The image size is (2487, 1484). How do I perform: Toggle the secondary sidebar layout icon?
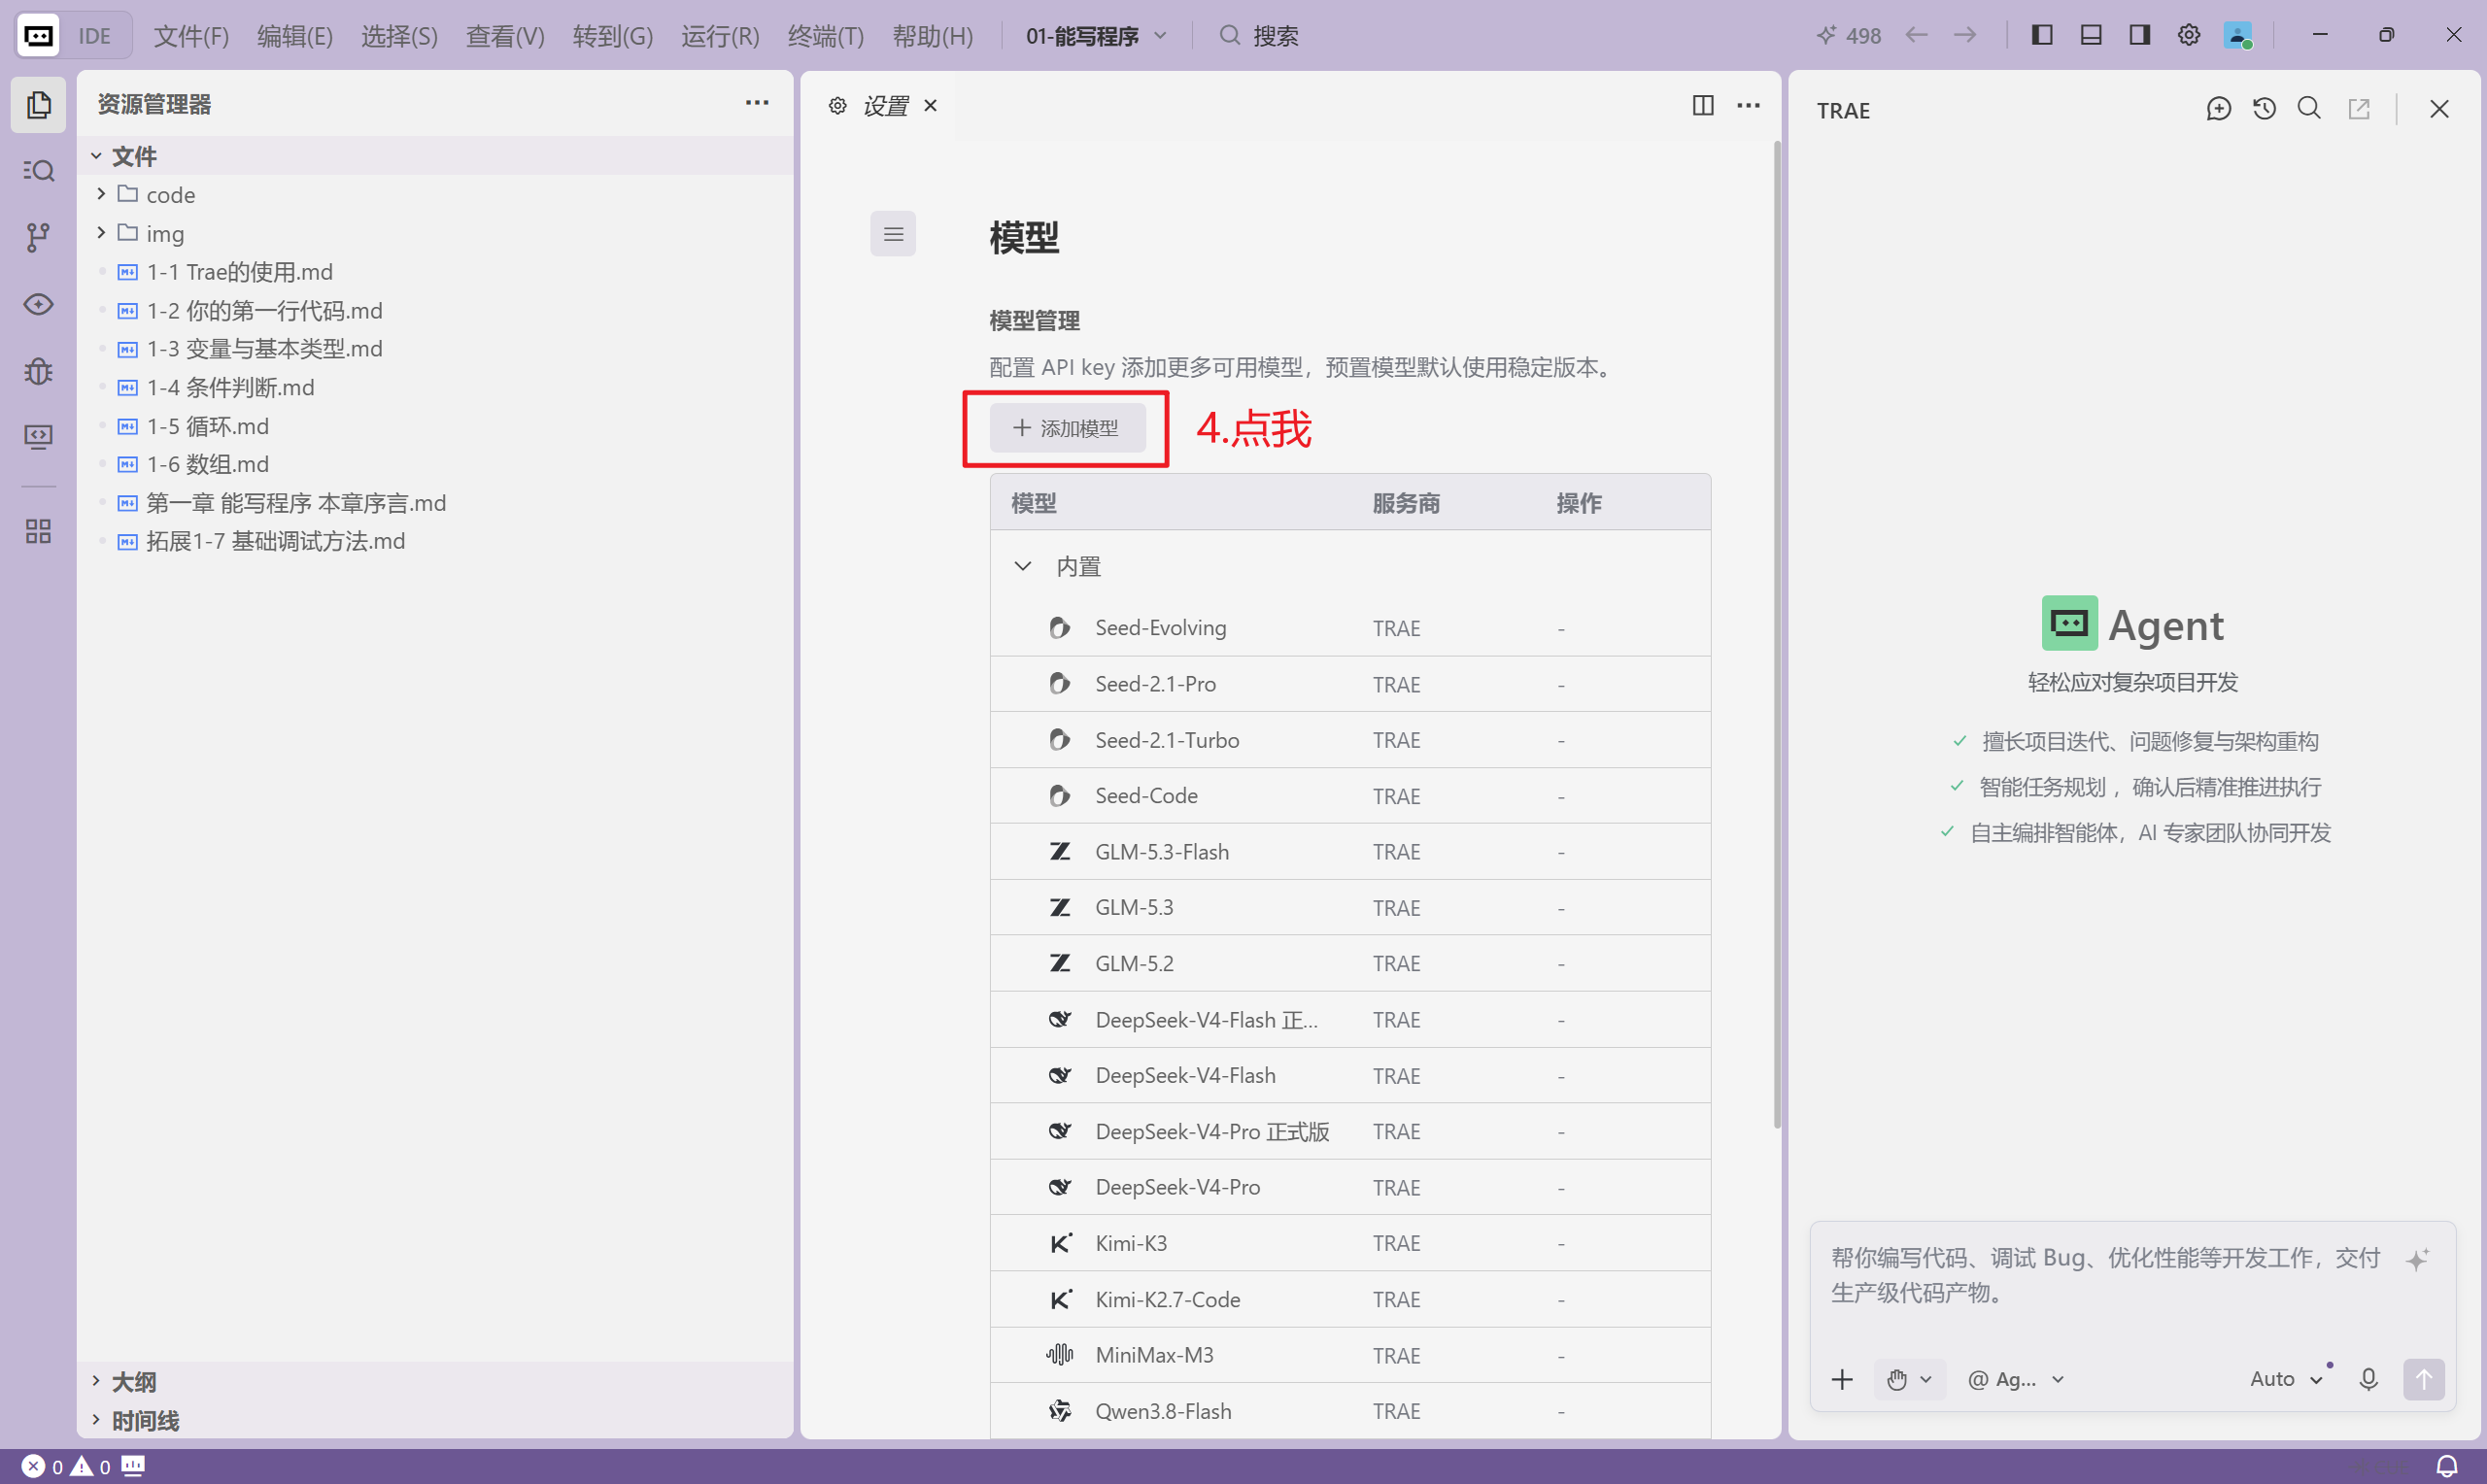(x=2140, y=35)
